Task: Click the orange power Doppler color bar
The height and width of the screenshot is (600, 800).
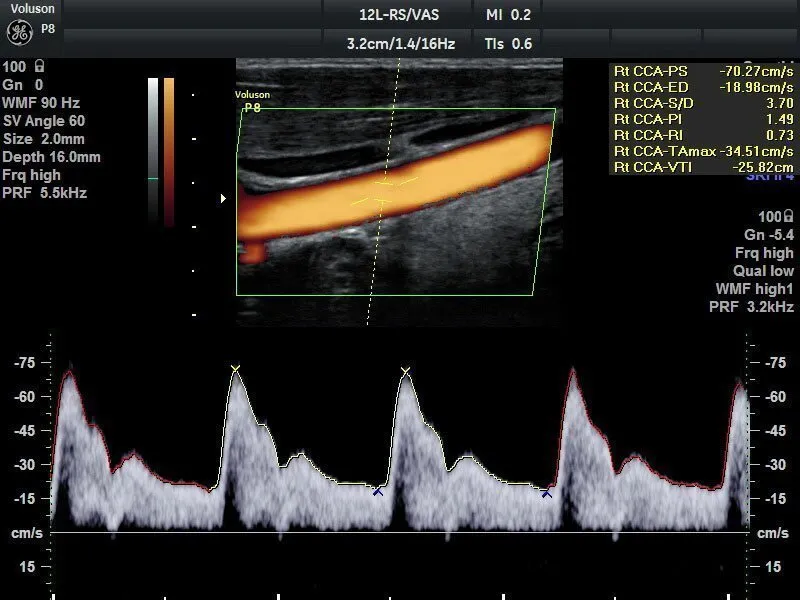Action: (x=169, y=150)
